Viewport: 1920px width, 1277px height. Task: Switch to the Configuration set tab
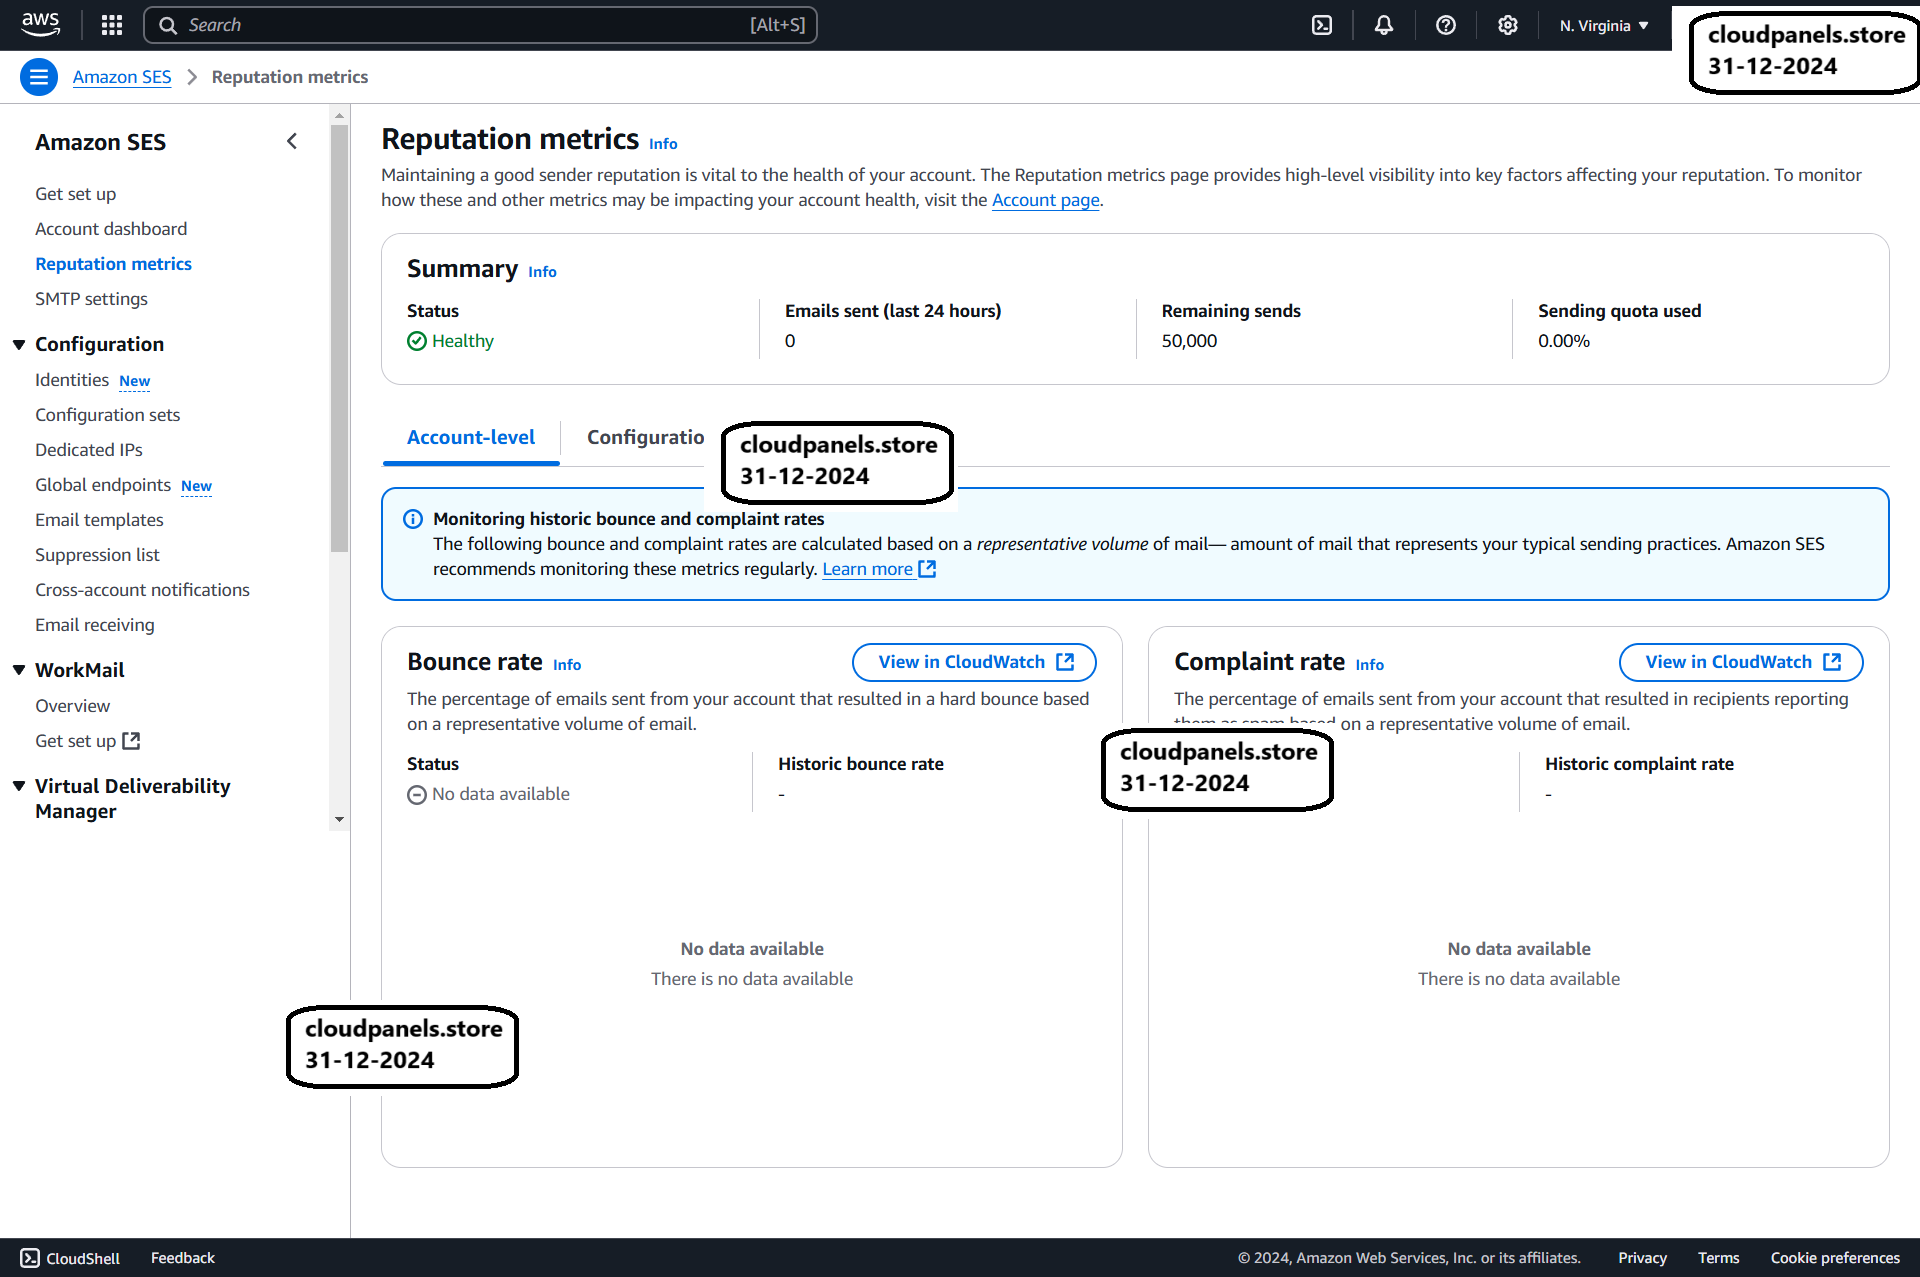(x=646, y=437)
